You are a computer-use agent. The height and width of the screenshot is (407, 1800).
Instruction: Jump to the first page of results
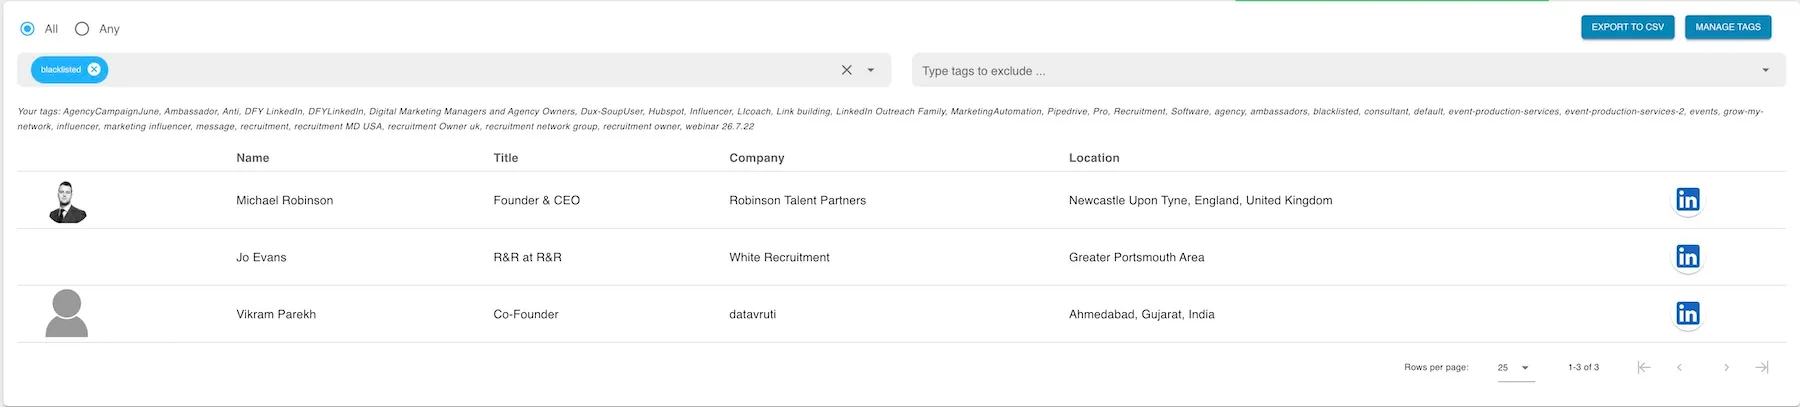pos(1644,367)
